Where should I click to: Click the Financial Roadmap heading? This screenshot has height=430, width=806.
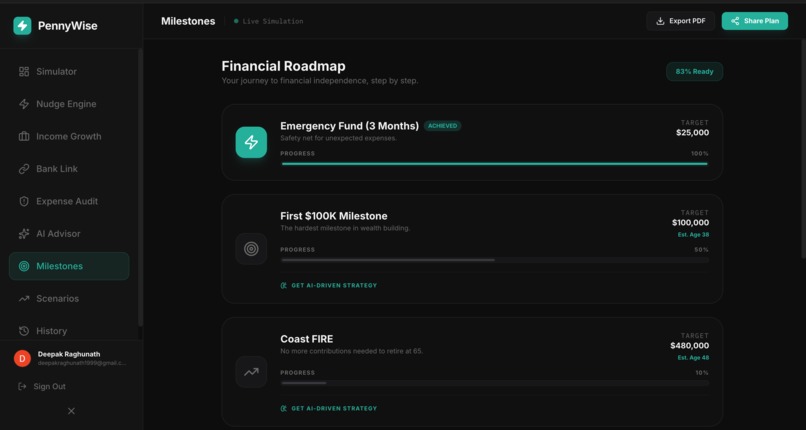click(x=283, y=66)
